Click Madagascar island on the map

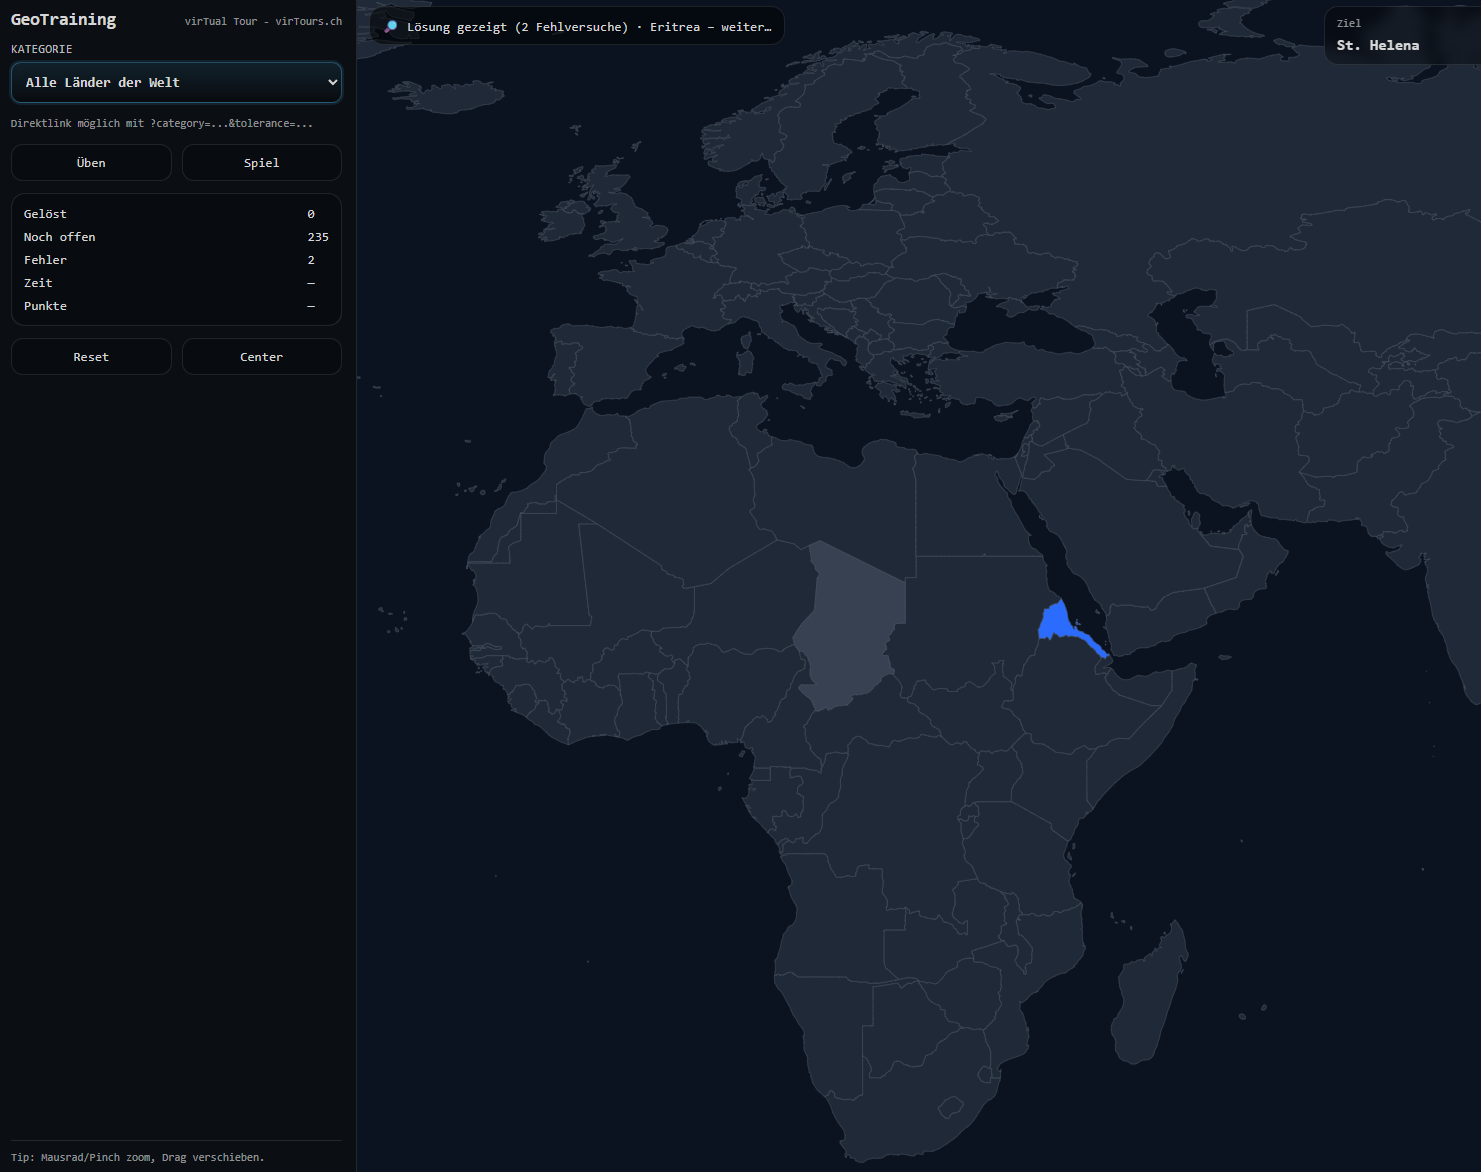1148,995
